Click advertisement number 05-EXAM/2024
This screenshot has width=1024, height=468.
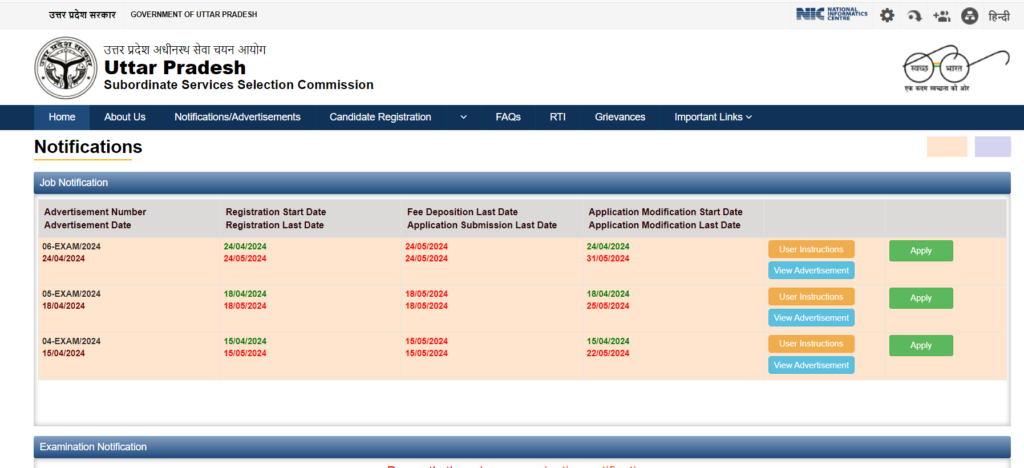[x=72, y=294]
